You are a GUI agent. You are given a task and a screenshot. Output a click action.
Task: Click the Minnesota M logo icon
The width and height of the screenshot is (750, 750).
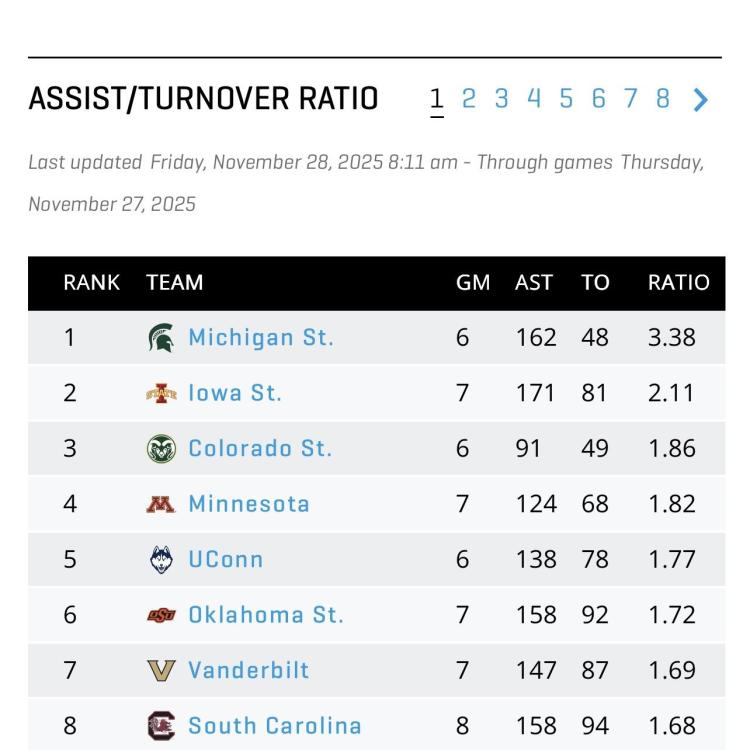pos(160,504)
